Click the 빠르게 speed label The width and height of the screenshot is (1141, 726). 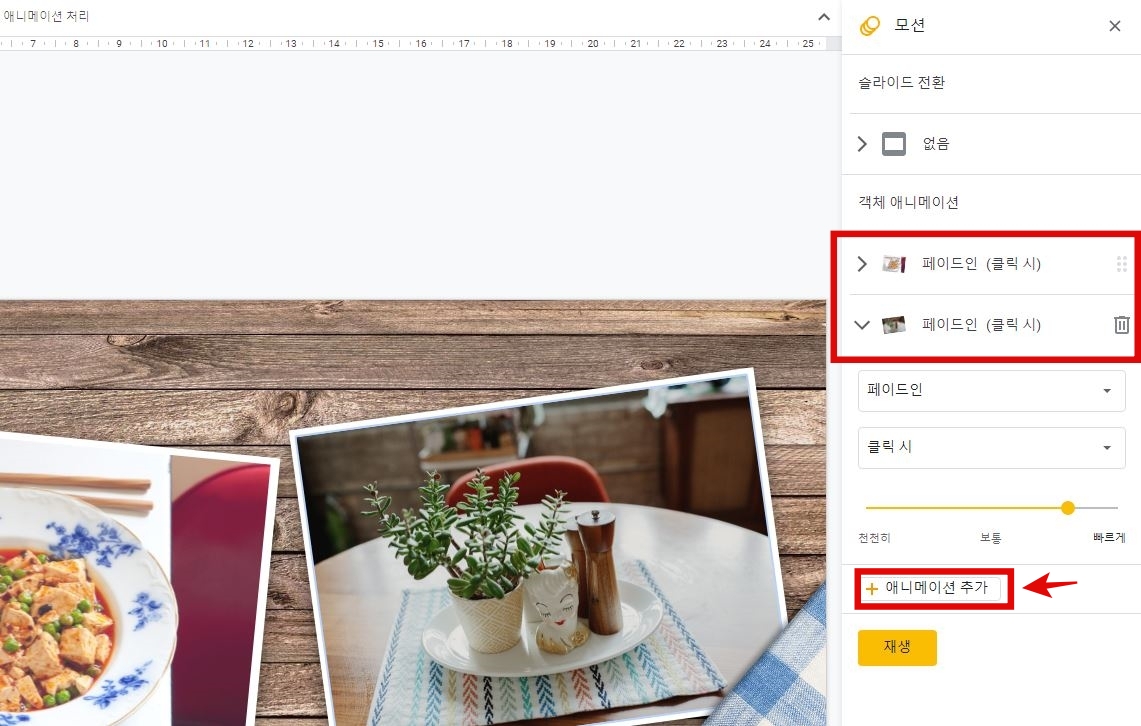click(x=1109, y=538)
